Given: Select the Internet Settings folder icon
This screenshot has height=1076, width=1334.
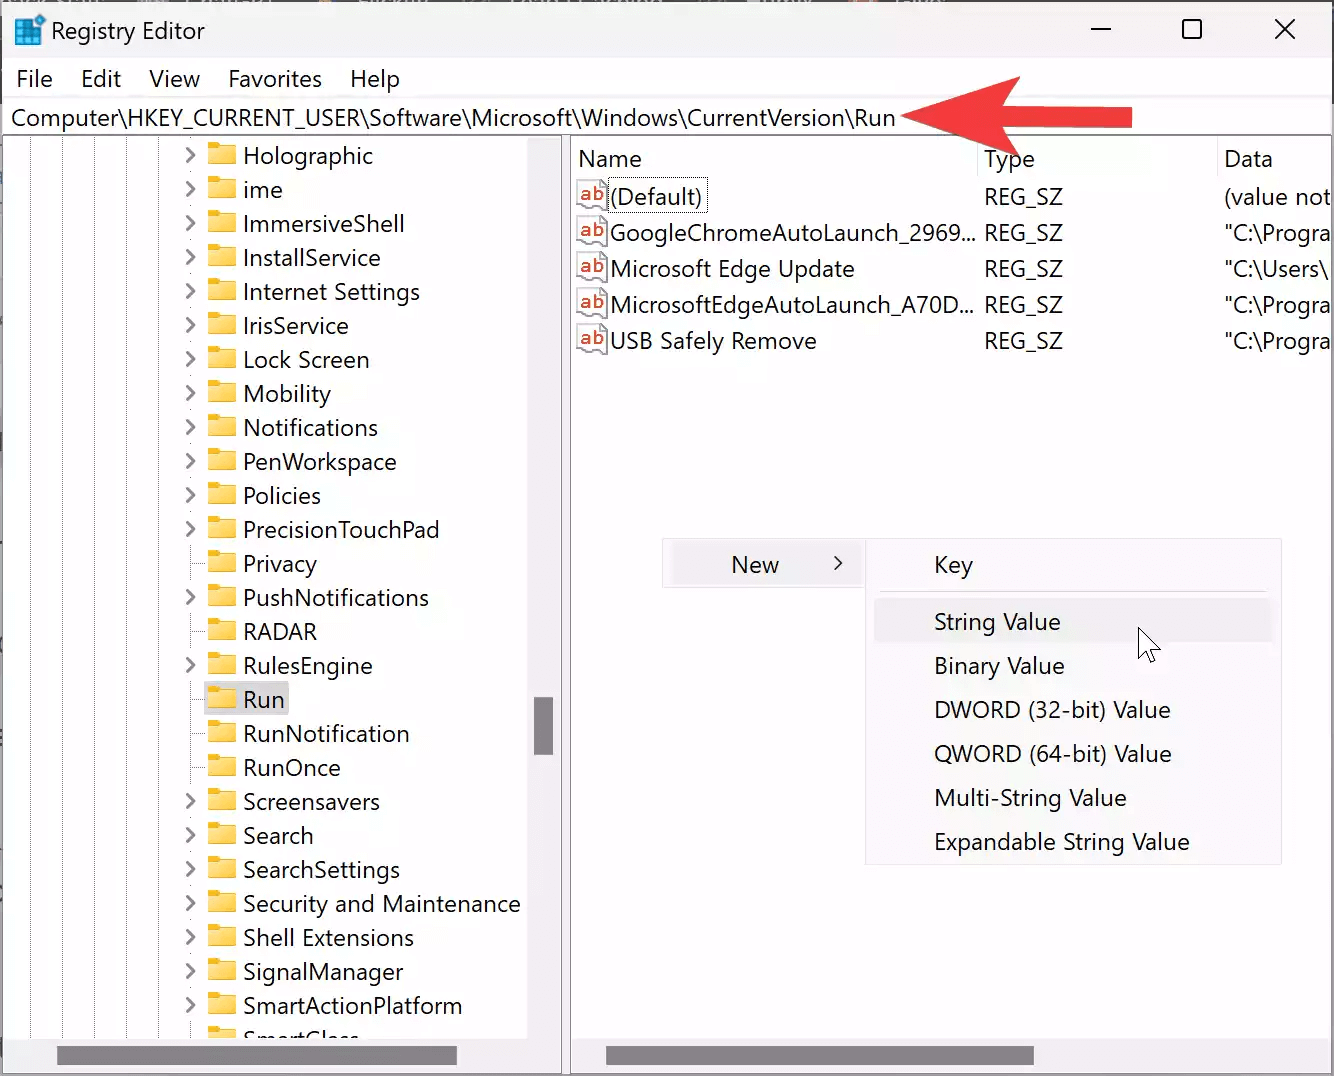Looking at the screenshot, I should pos(221,291).
